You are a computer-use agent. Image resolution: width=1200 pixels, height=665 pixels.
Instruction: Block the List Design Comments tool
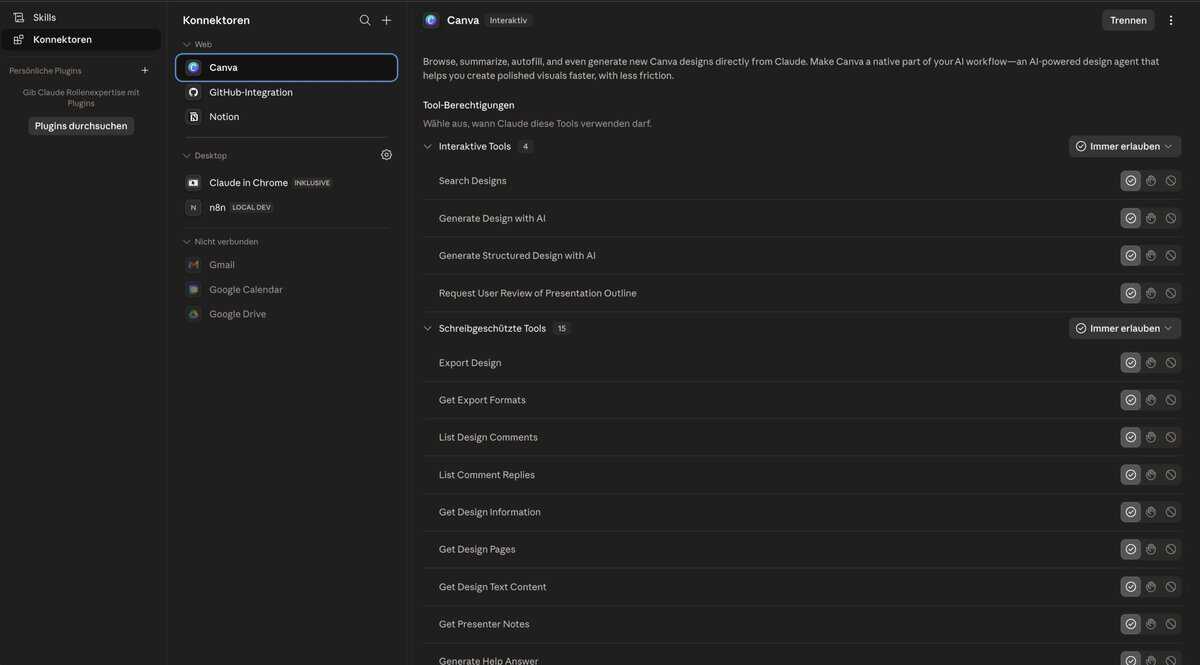tap(1171, 437)
